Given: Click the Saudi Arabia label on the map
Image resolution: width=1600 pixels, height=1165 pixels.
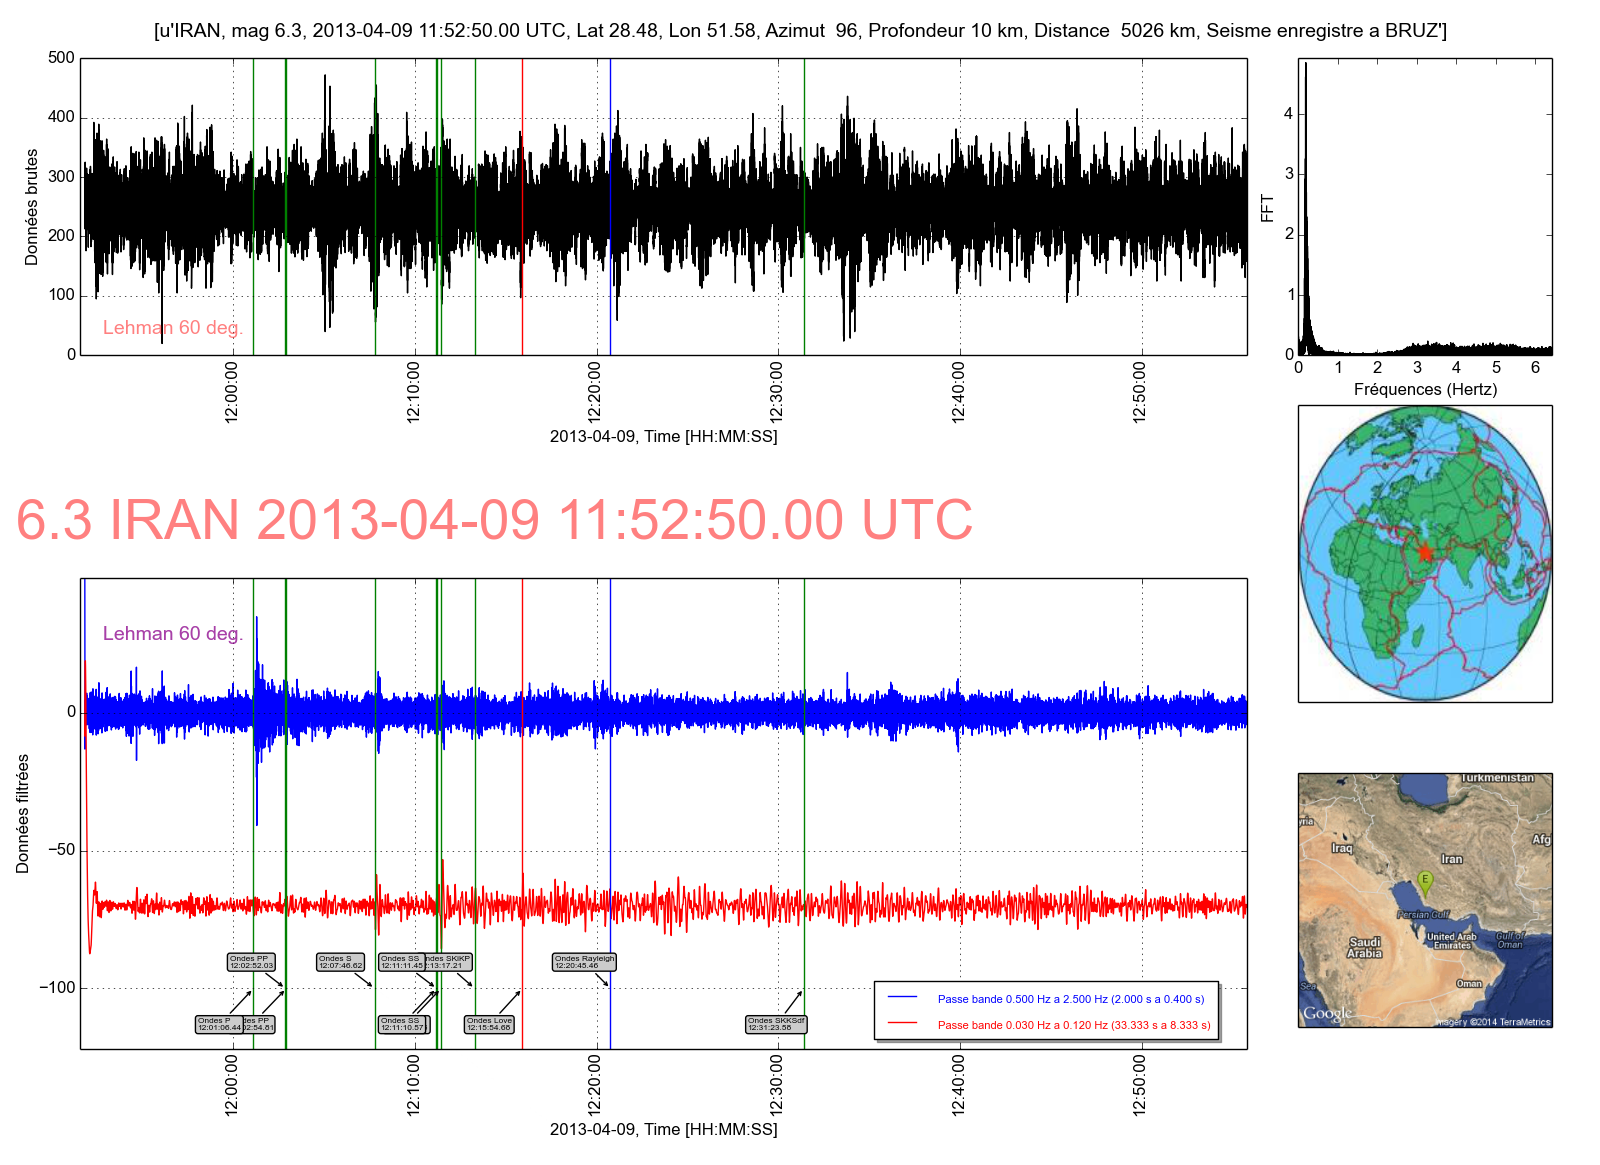Looking at the screenshot, I should (x=1365, y=947).
